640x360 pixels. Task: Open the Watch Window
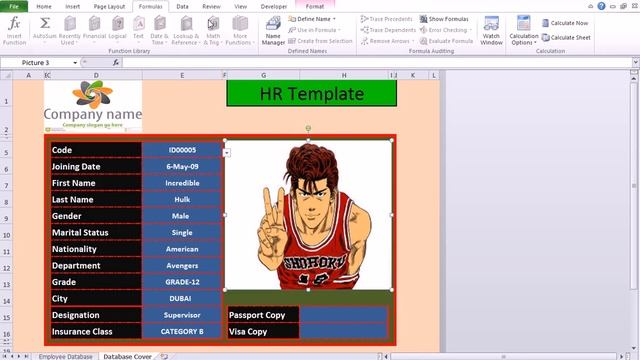pyautogui.click(x=491, y=30)
